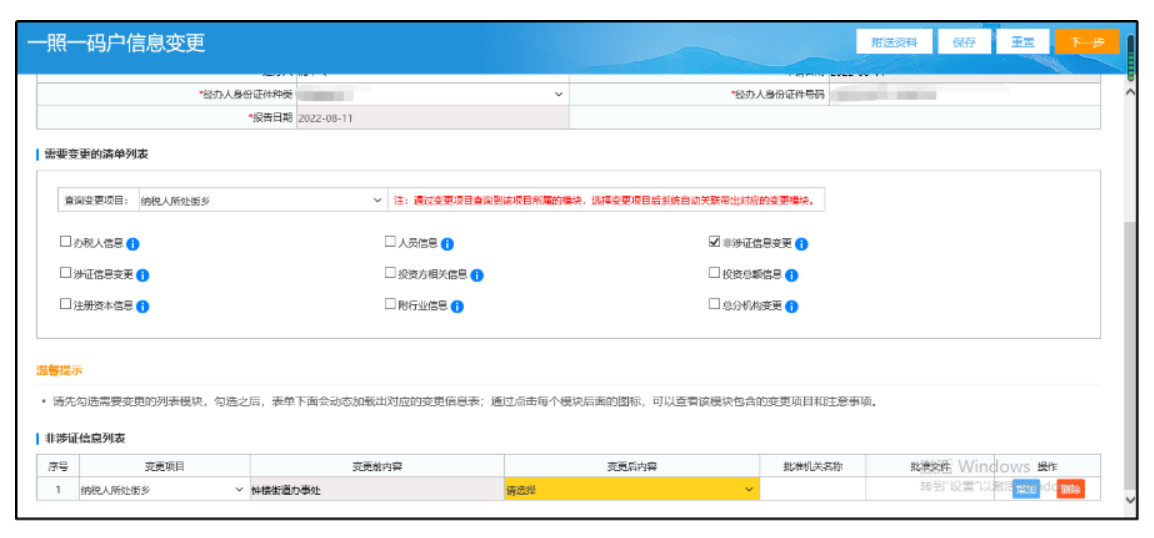Expand the yellow 变更后内容 请选择 dropdown

630,490
